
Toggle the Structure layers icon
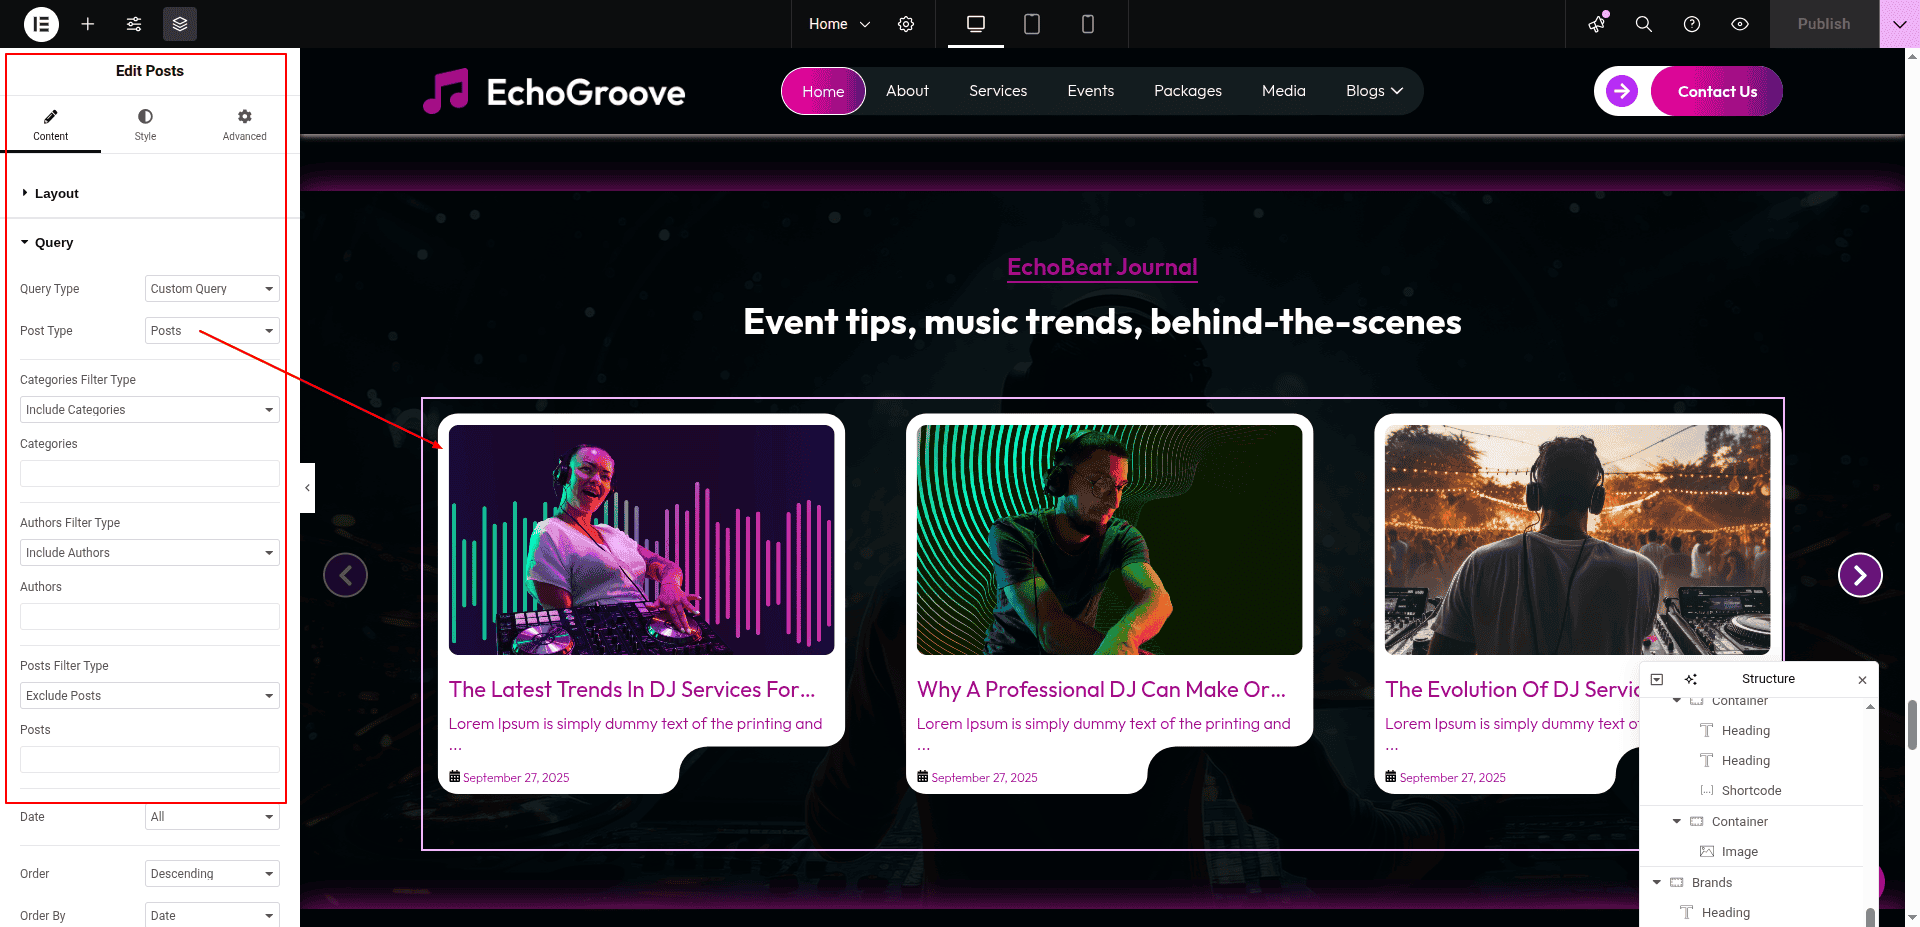point(180,24)
